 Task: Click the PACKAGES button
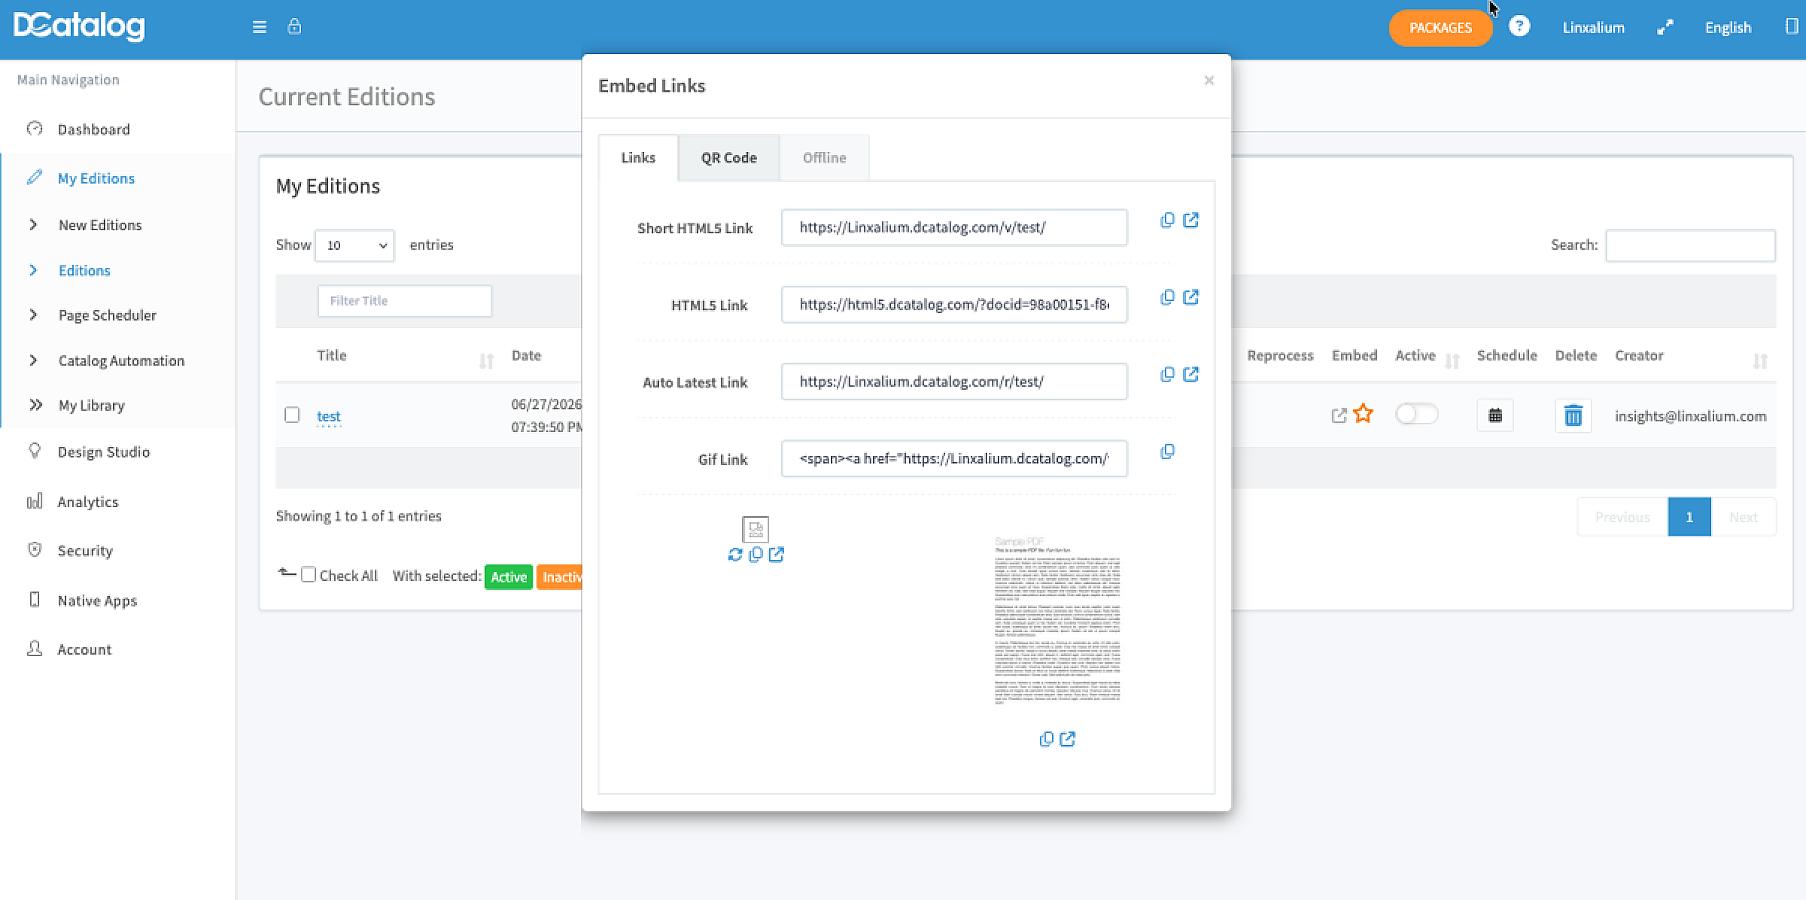coord(1440,27)
